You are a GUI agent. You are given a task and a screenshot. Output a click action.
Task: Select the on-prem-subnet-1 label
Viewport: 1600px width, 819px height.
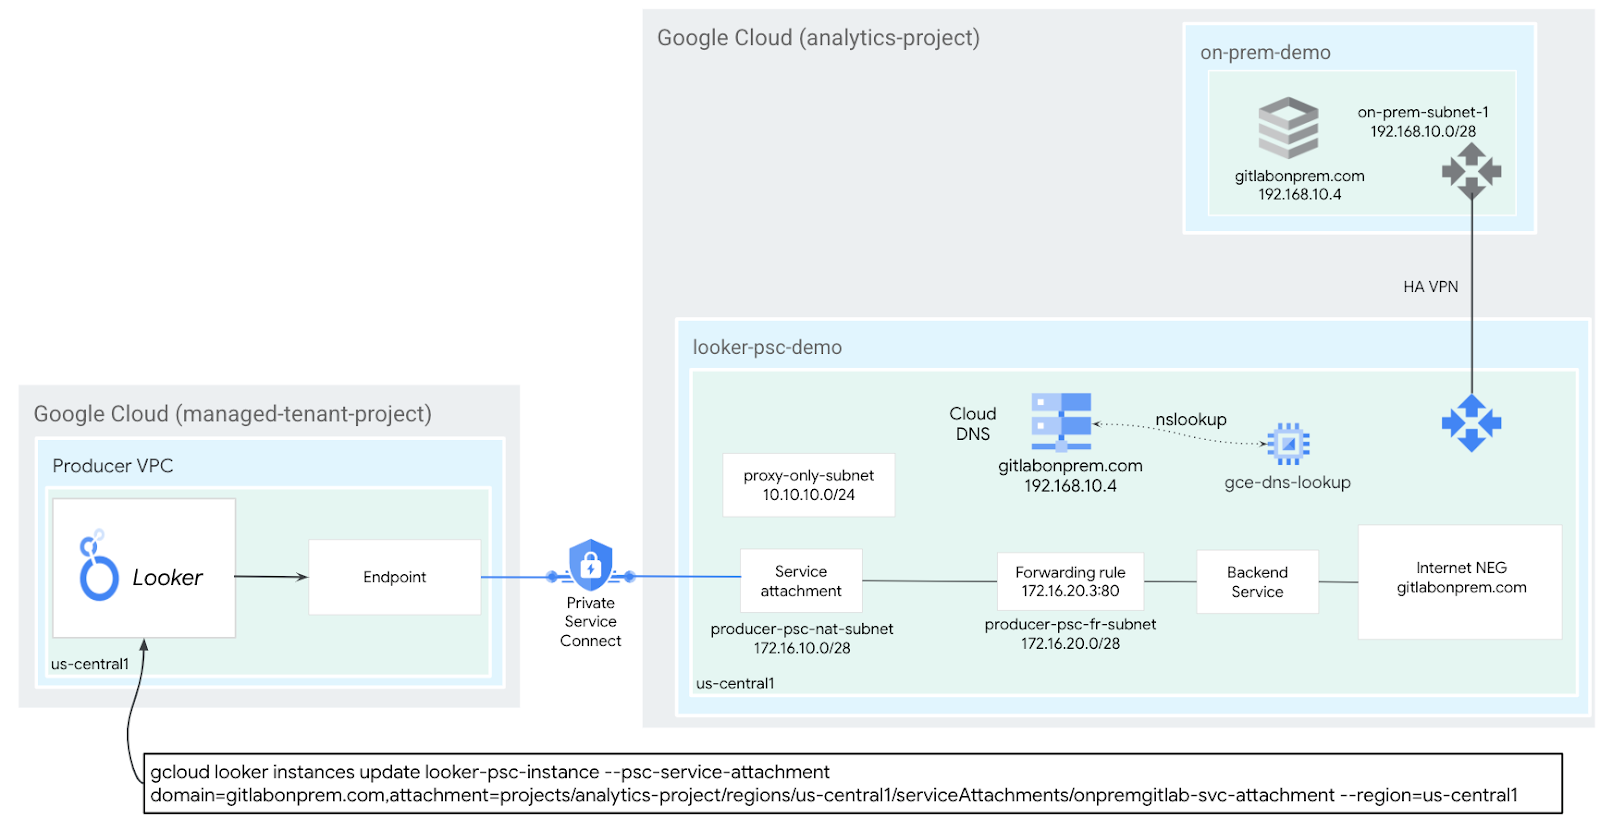point(1422,113)
